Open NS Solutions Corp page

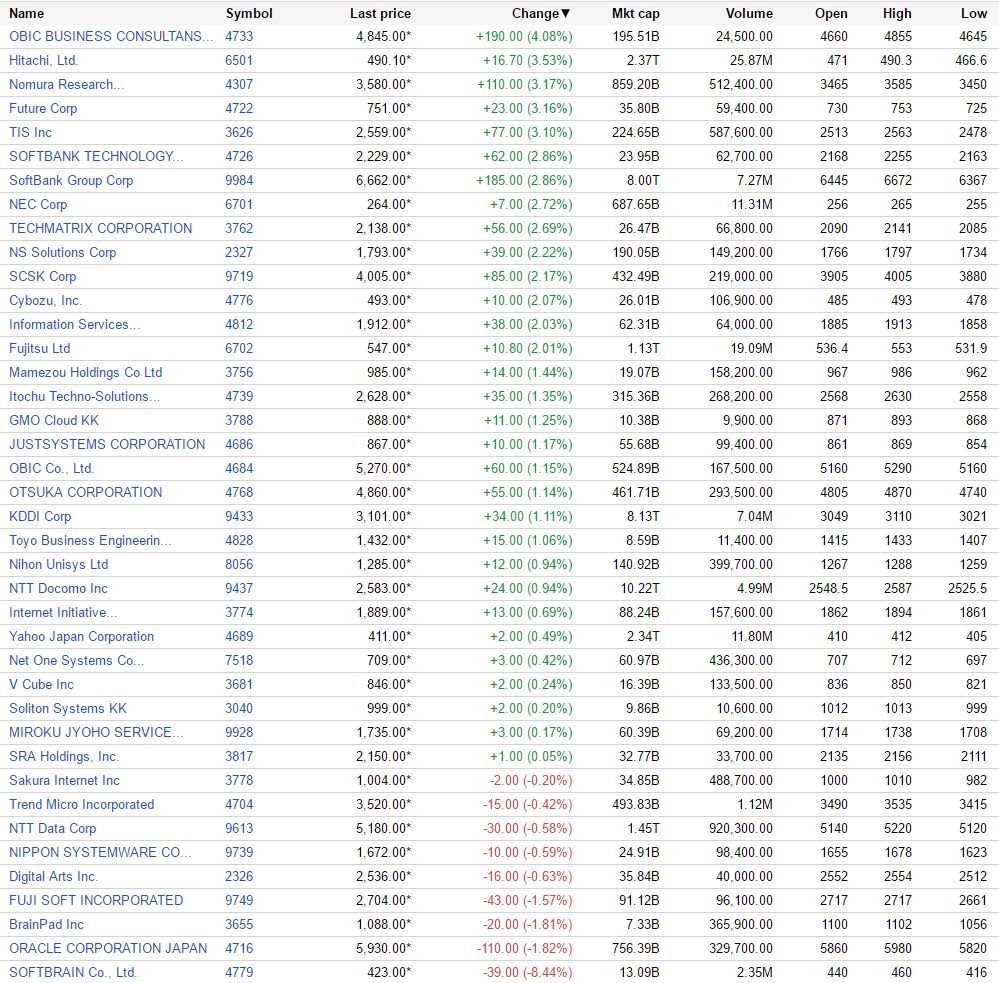click(x=62, y=252)
